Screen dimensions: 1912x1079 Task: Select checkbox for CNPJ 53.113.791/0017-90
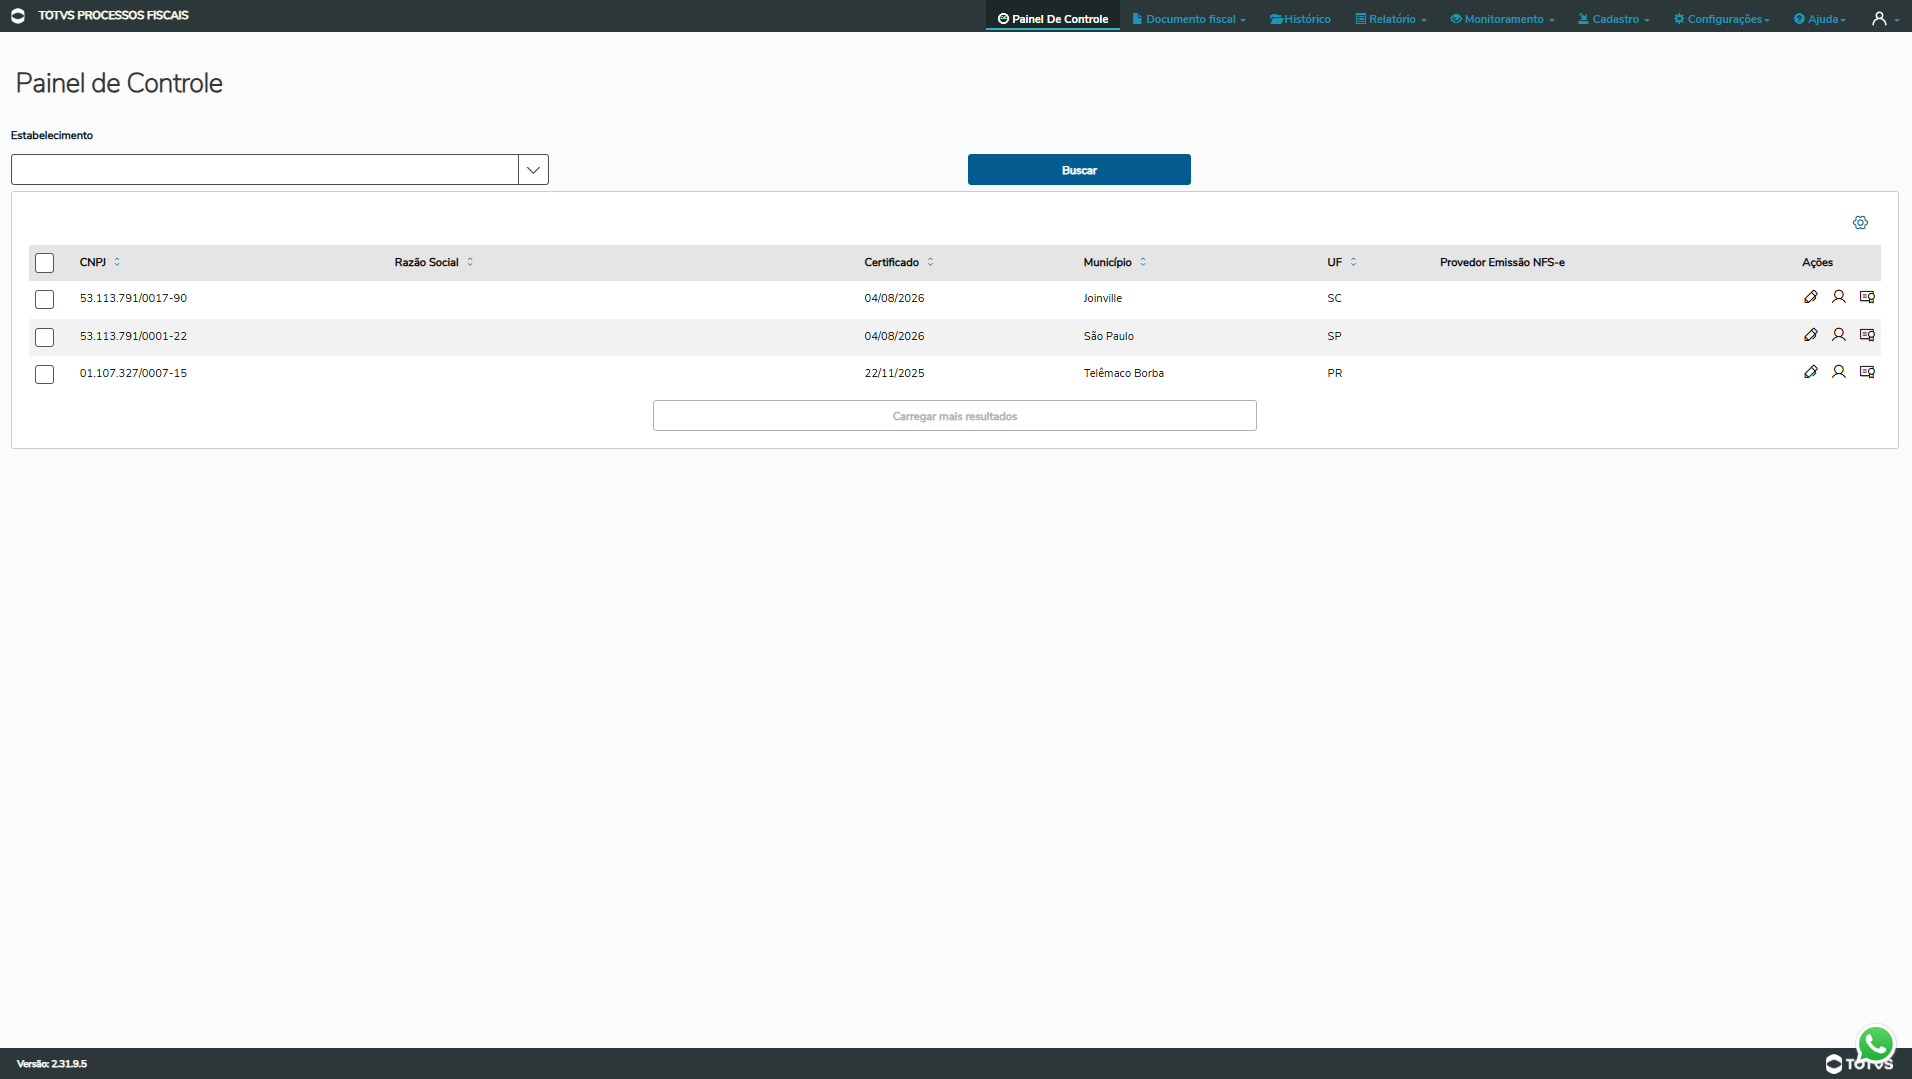(x=44, y=299)
